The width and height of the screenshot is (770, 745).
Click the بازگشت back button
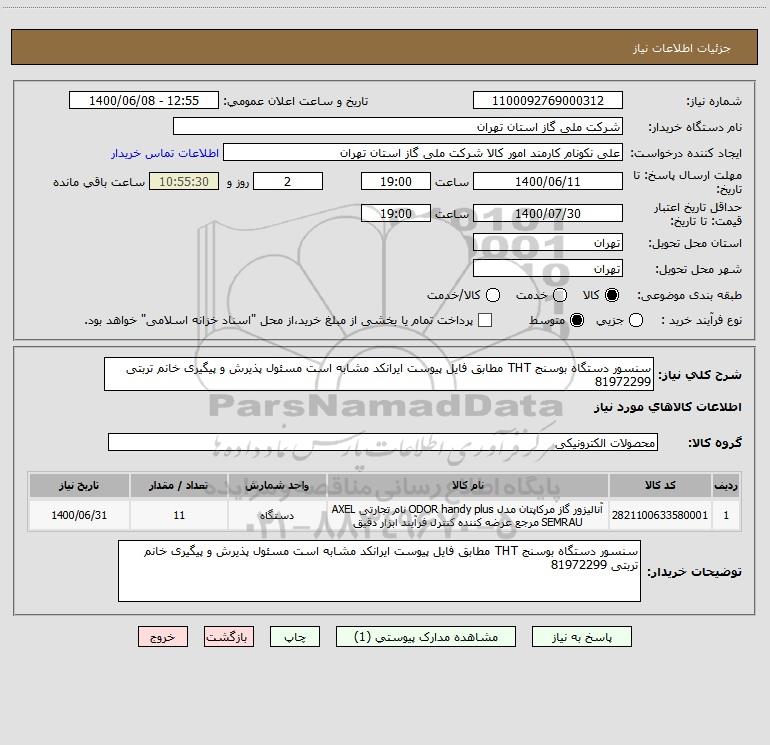pos(229,637)
